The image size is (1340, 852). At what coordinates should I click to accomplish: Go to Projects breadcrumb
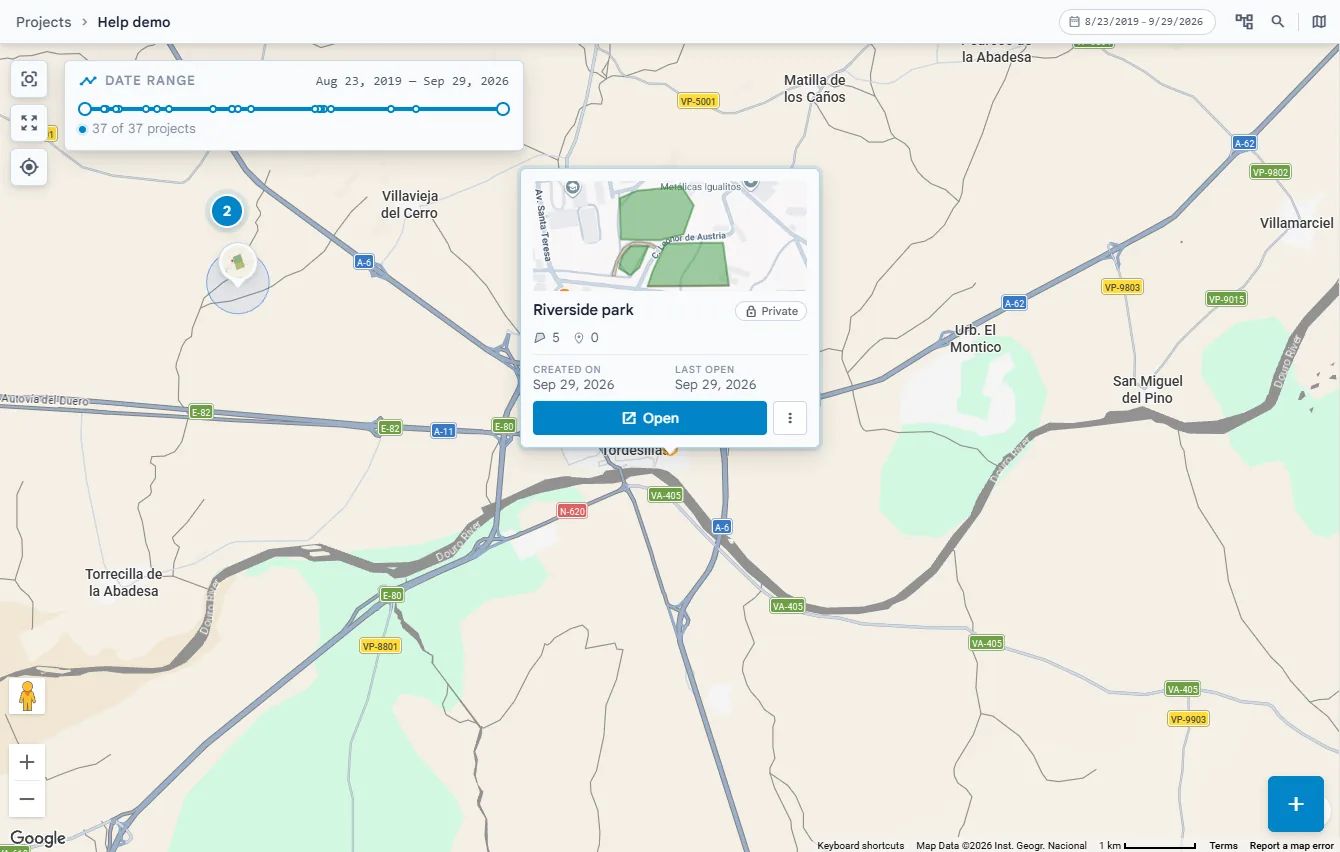44,22
